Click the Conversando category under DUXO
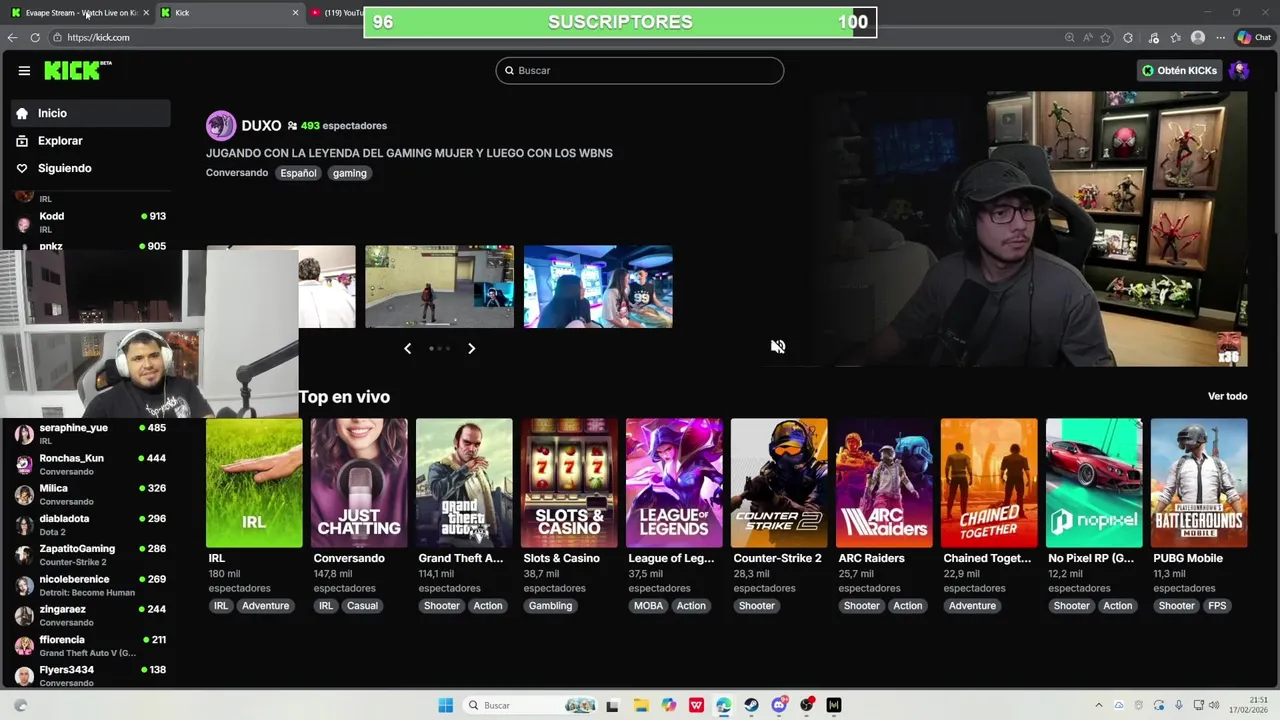1280x720 pixels. coord(237,173)
